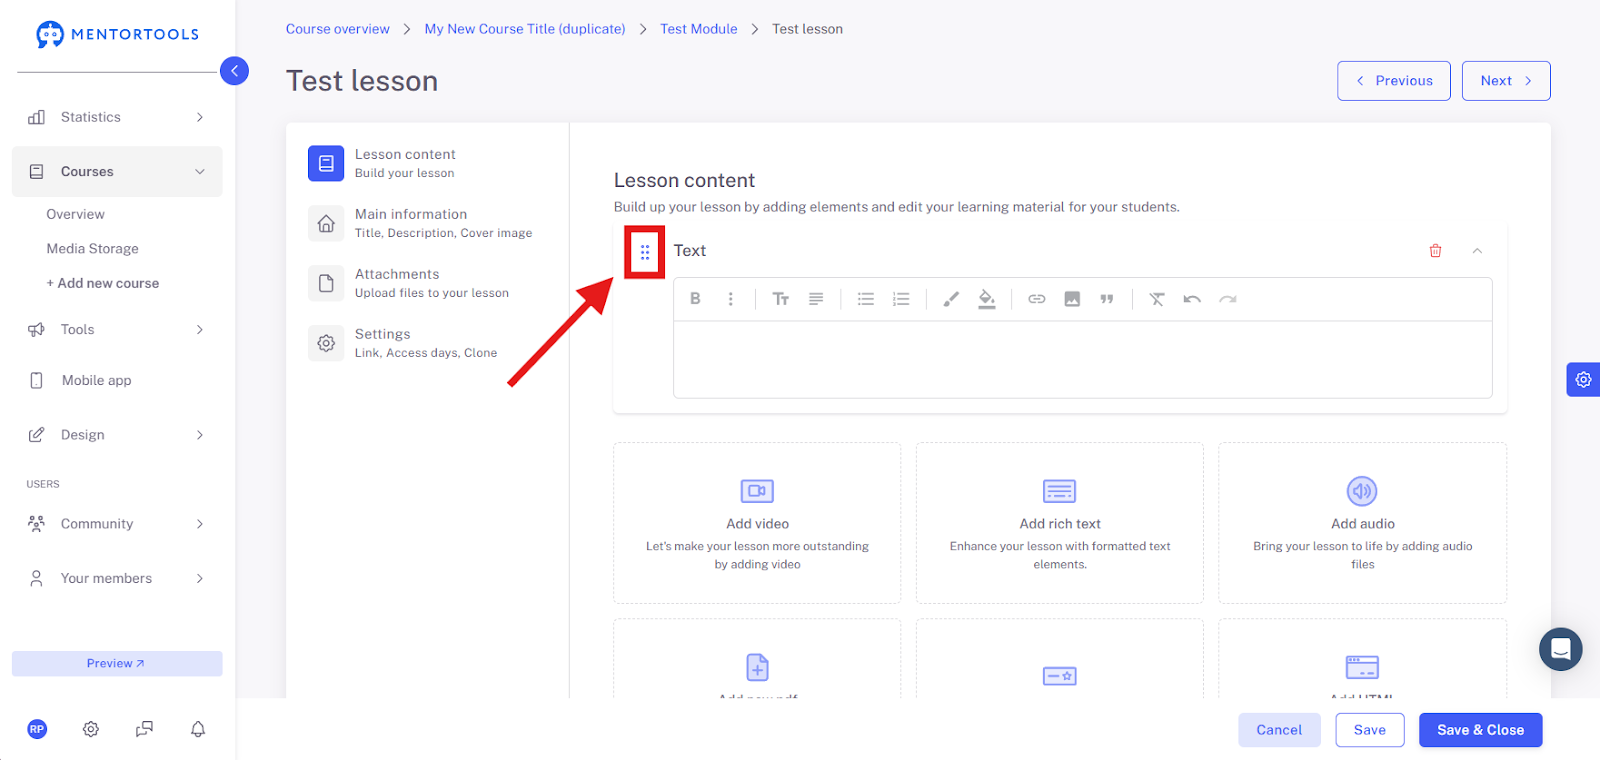Pick the background fill color tool

click(987, 299)
